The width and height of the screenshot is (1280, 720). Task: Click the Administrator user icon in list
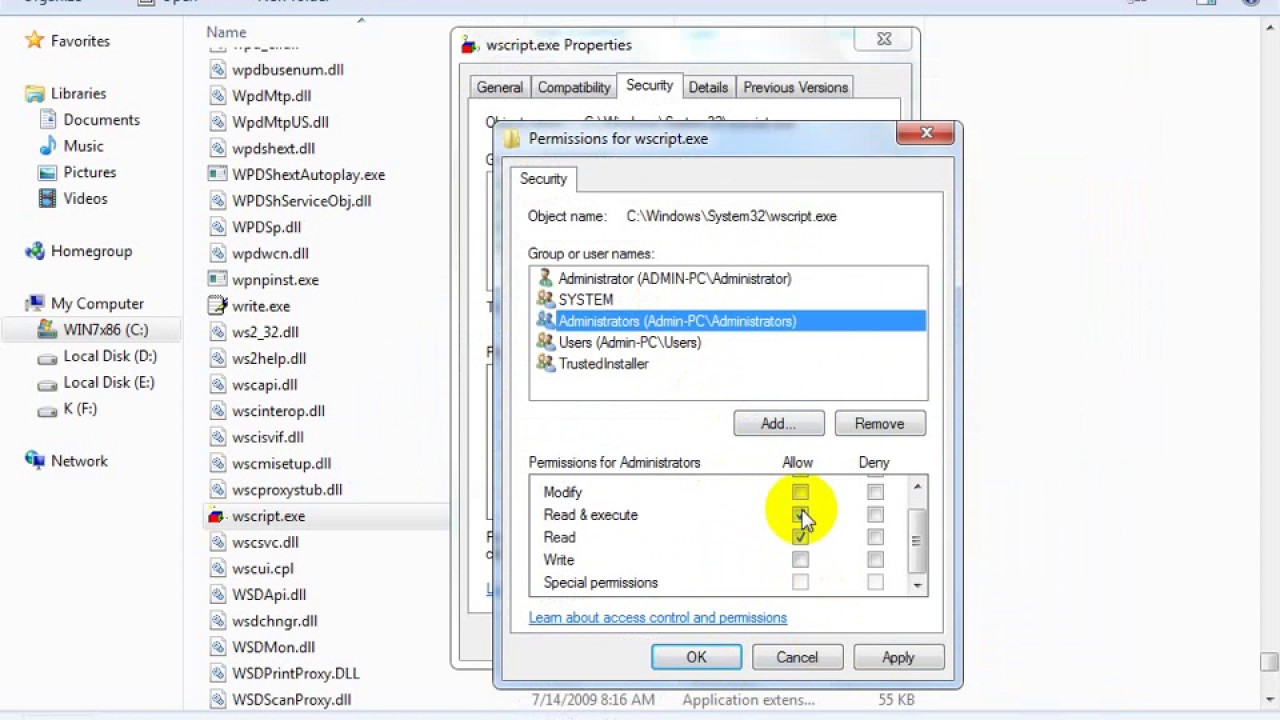point(545,278)
